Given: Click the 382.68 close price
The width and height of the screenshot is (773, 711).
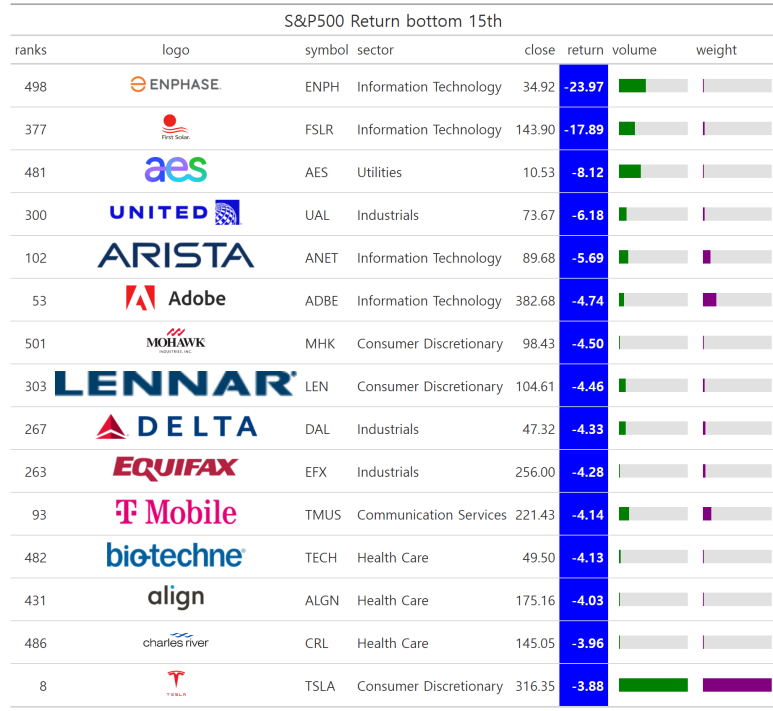Looking at the screenshot, I should coord(535,301).
